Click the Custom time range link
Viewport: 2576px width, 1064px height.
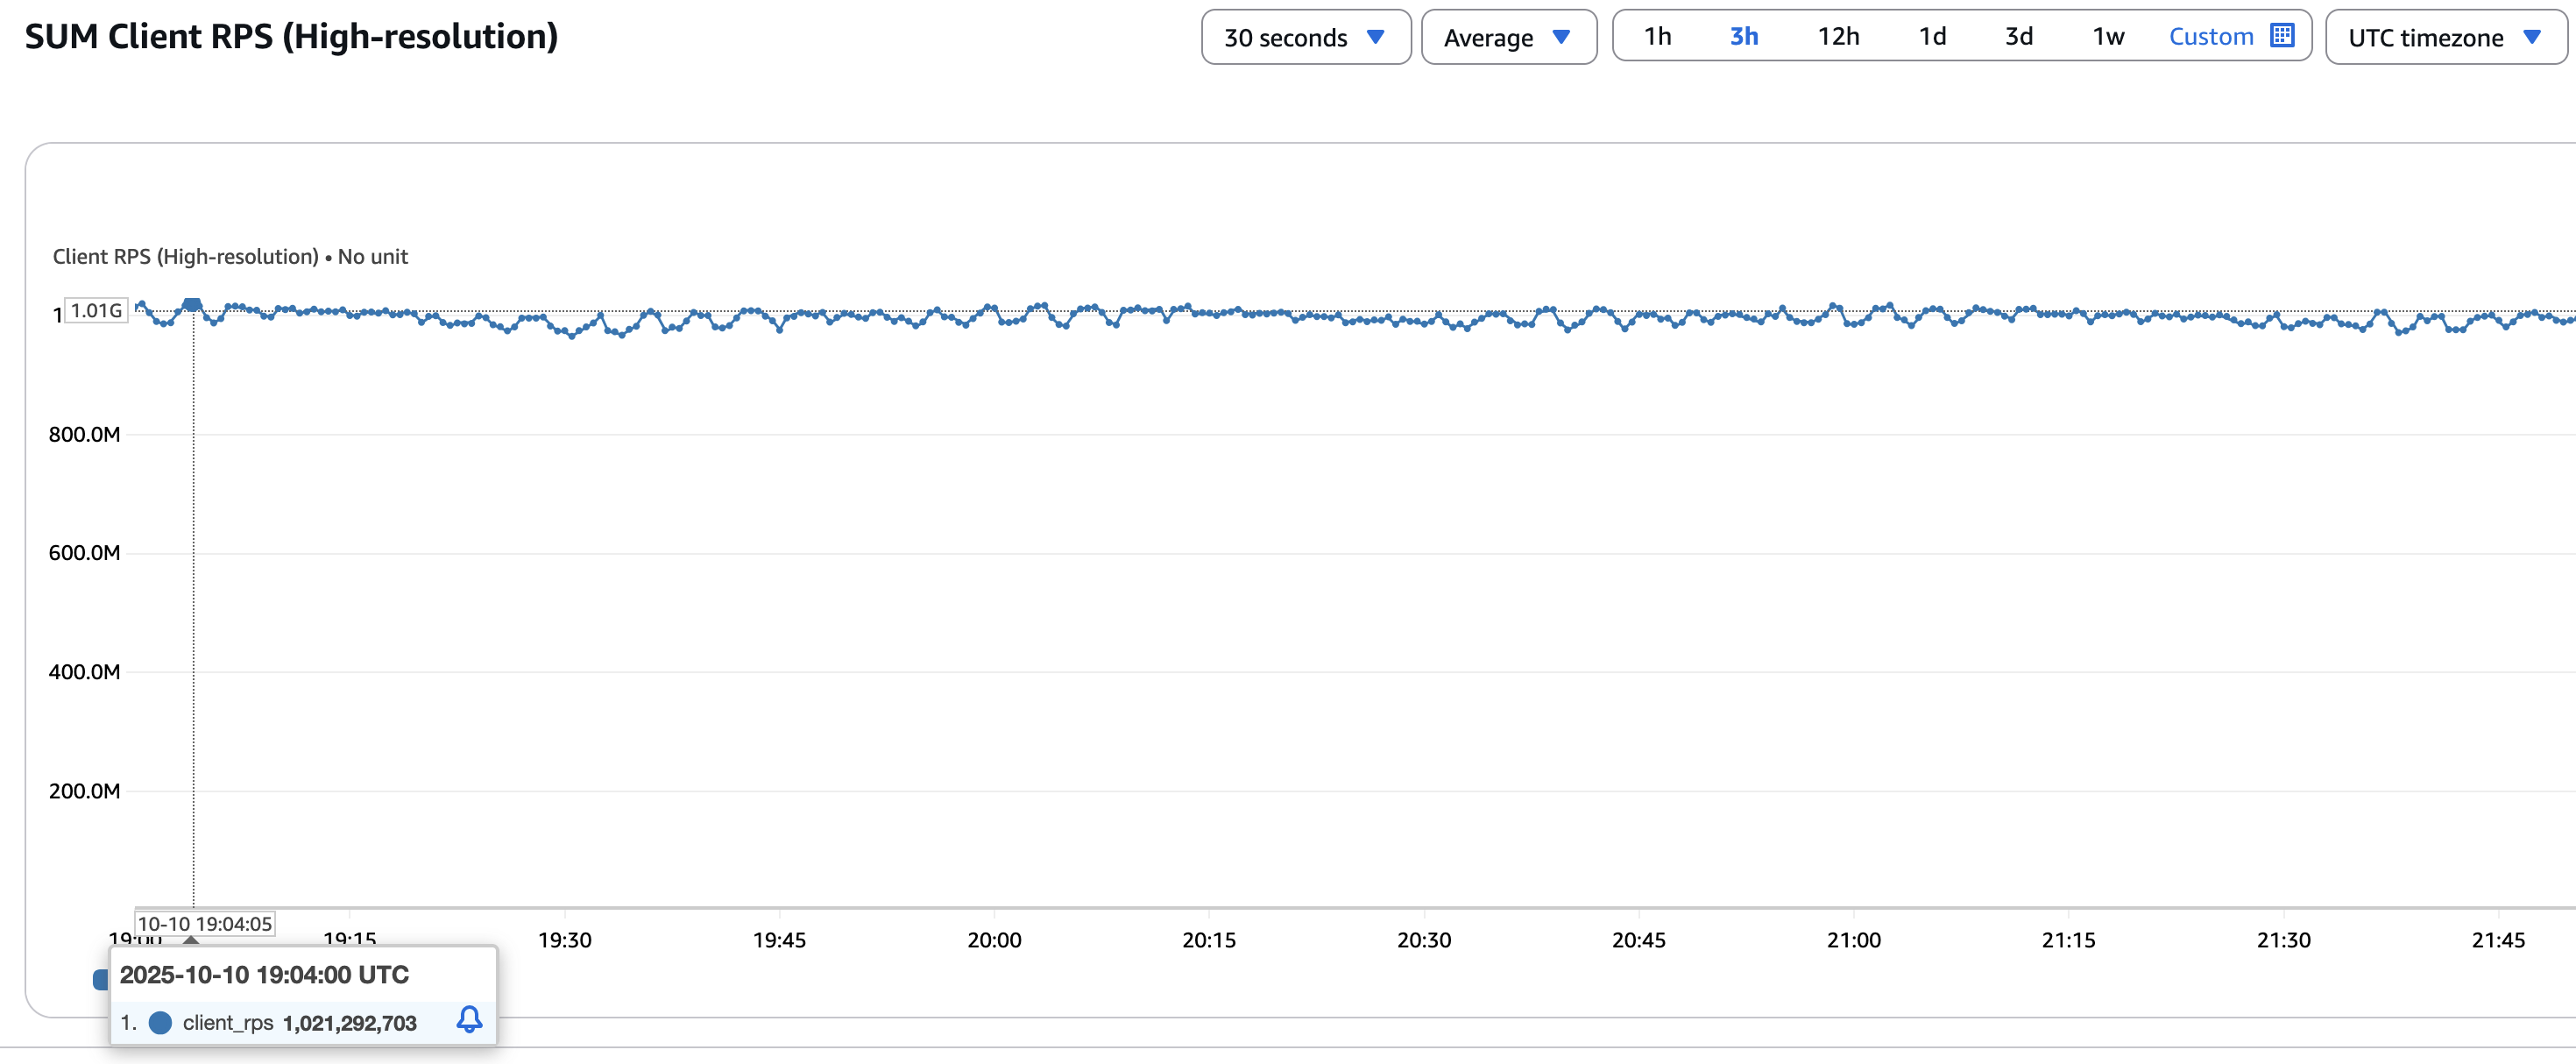[2210, 37]
